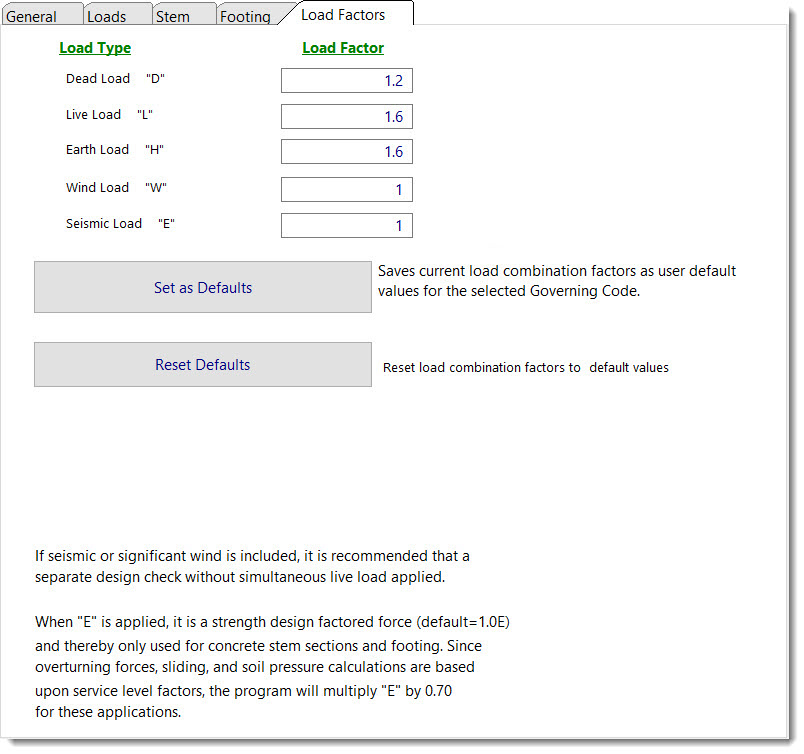The height and width of the screenshot is (754, 804).
Task: Focus the Live Load factor field
Action: pyautogui.click(x=346, y=117)
